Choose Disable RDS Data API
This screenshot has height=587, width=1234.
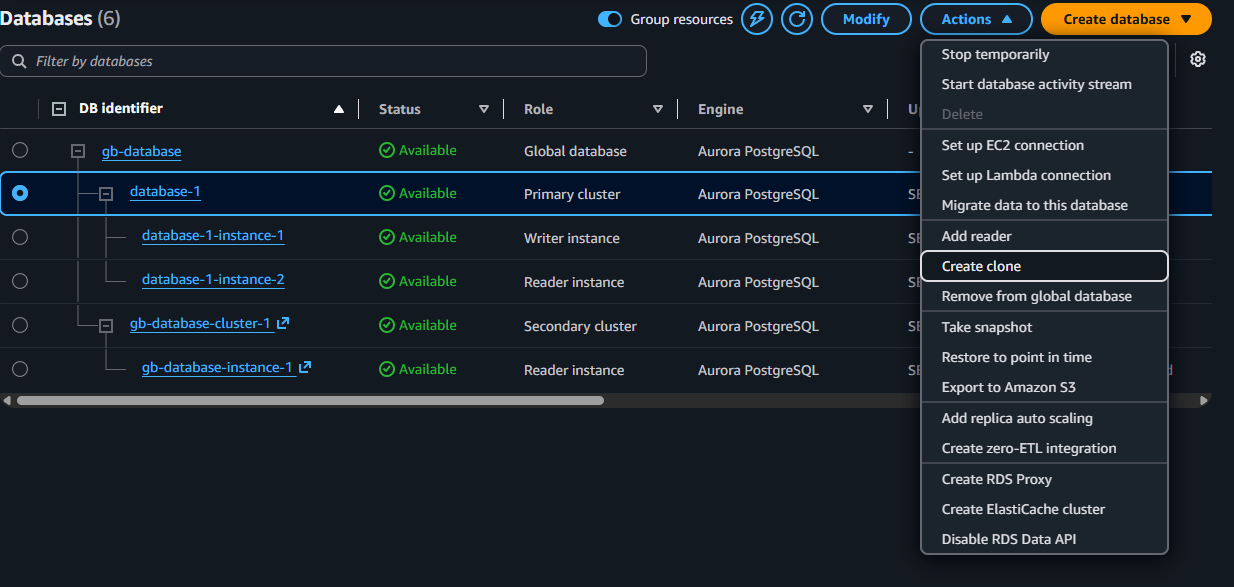click(1044, 539)
